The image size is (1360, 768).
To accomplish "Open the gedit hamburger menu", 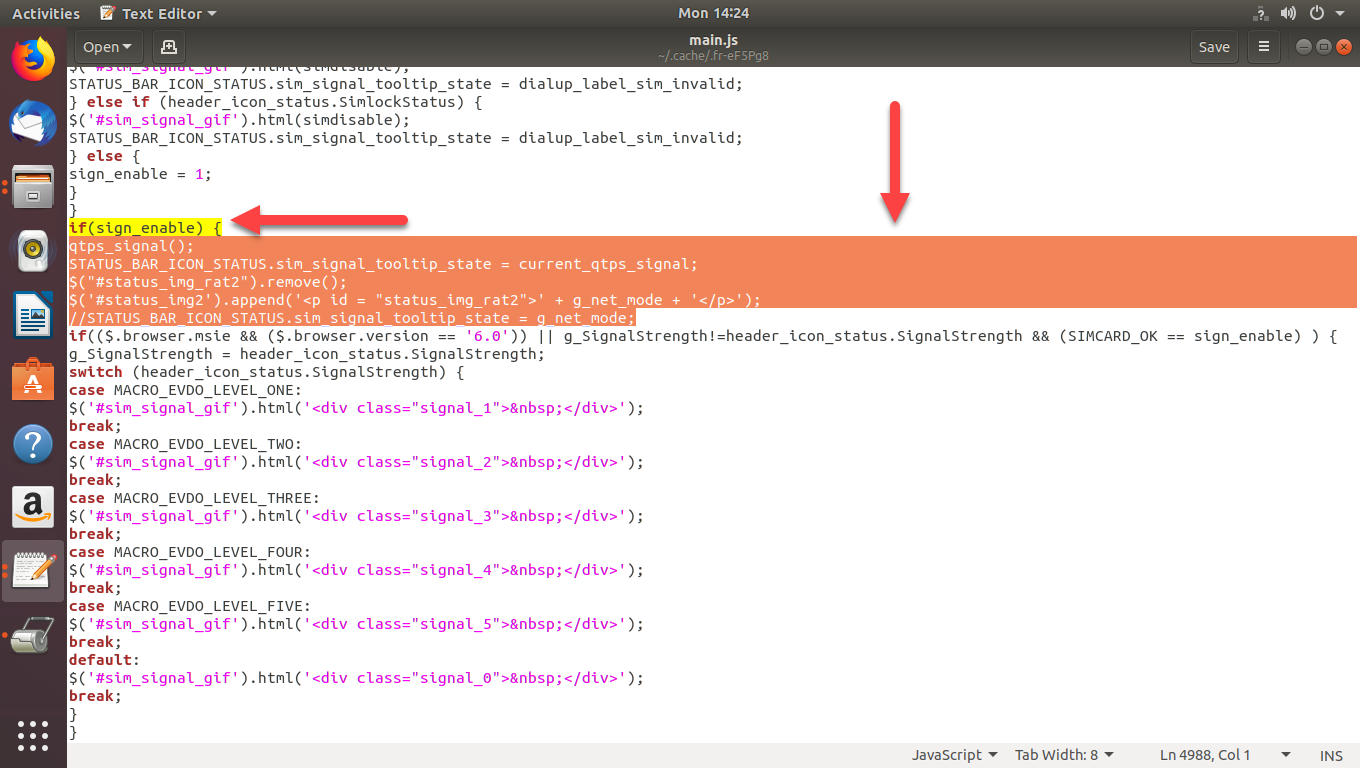I will [1264, 47].
